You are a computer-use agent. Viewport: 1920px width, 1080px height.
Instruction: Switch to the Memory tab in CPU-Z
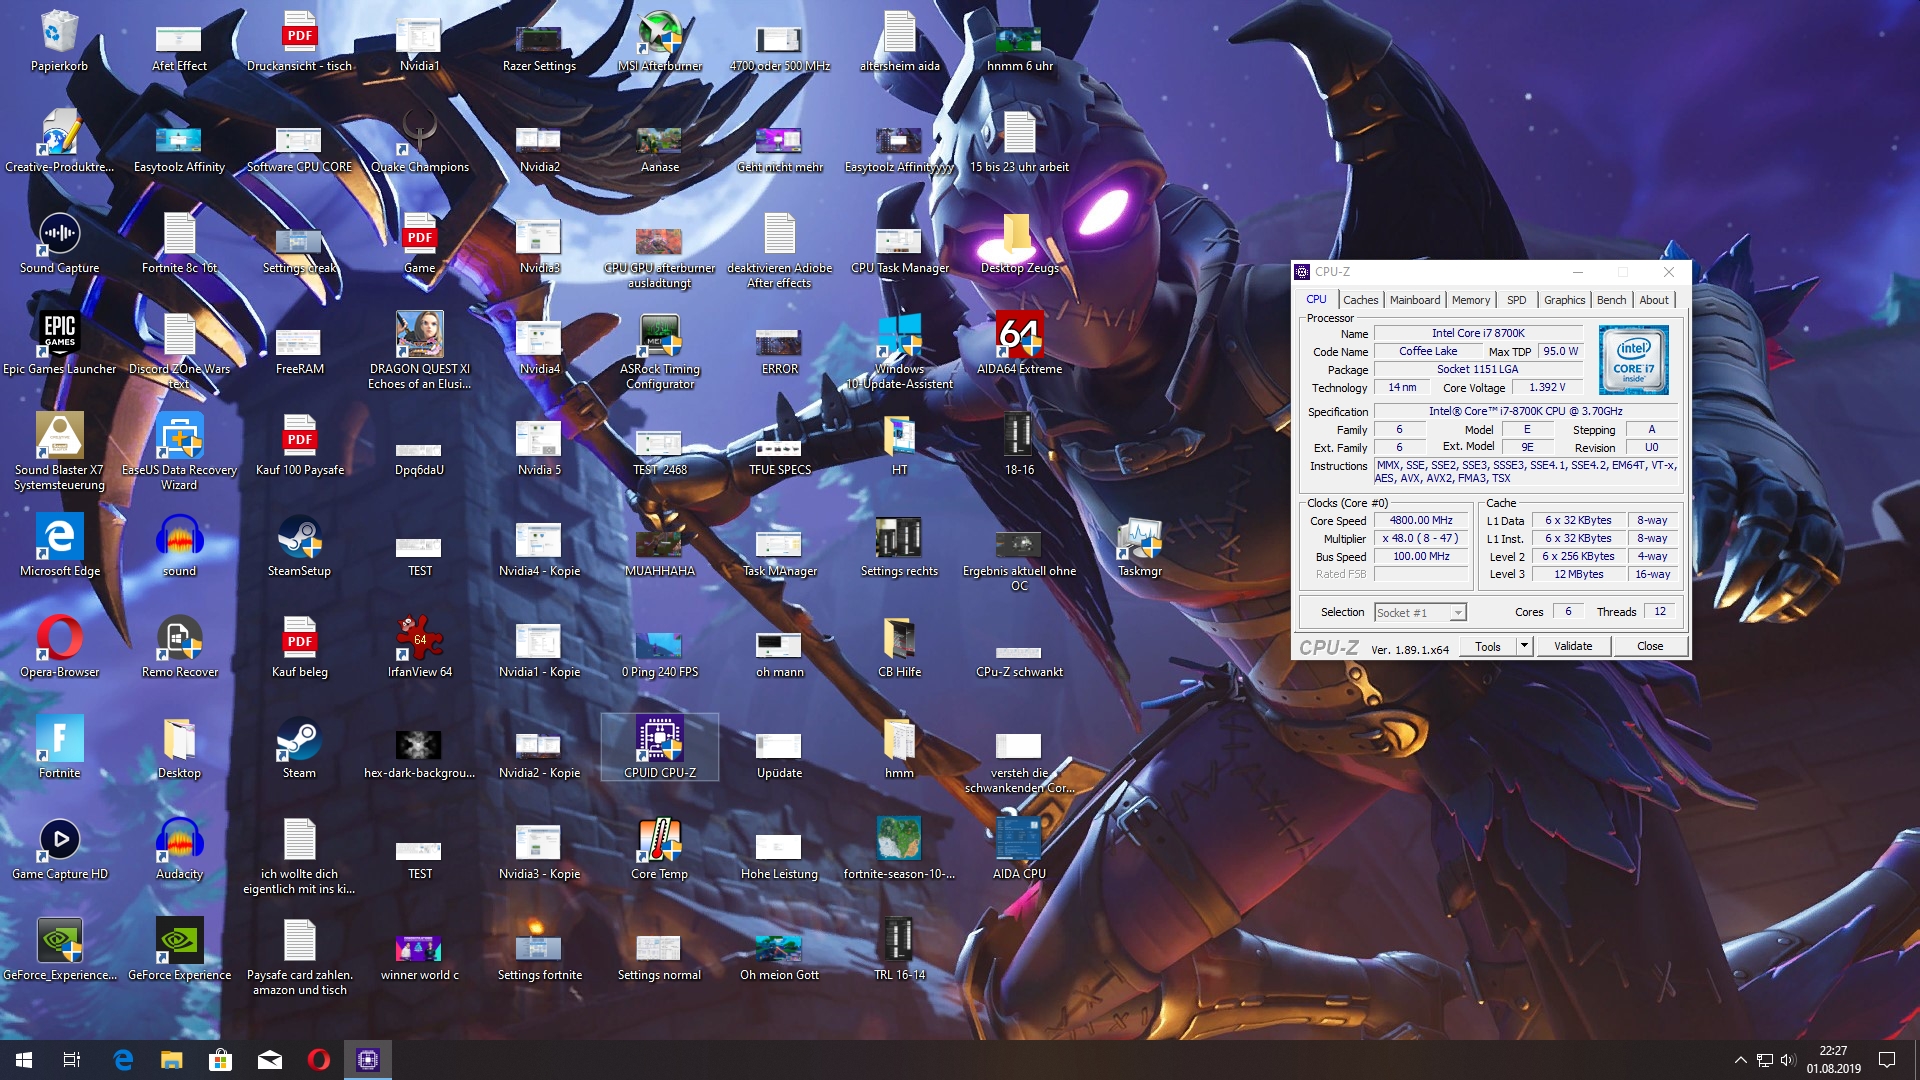[1470, 300]
